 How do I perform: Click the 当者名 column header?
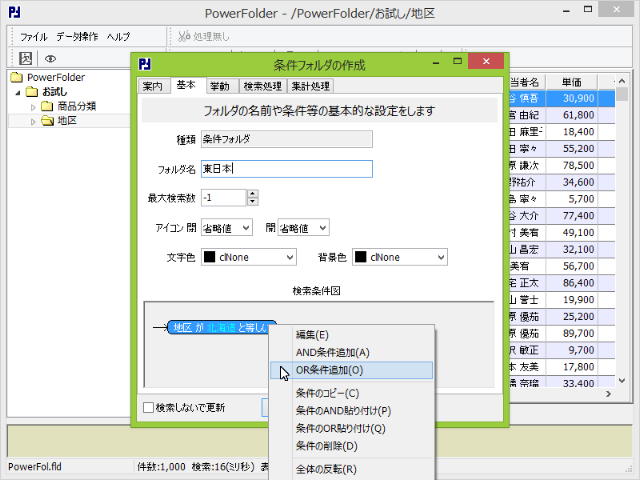(525, 82)
